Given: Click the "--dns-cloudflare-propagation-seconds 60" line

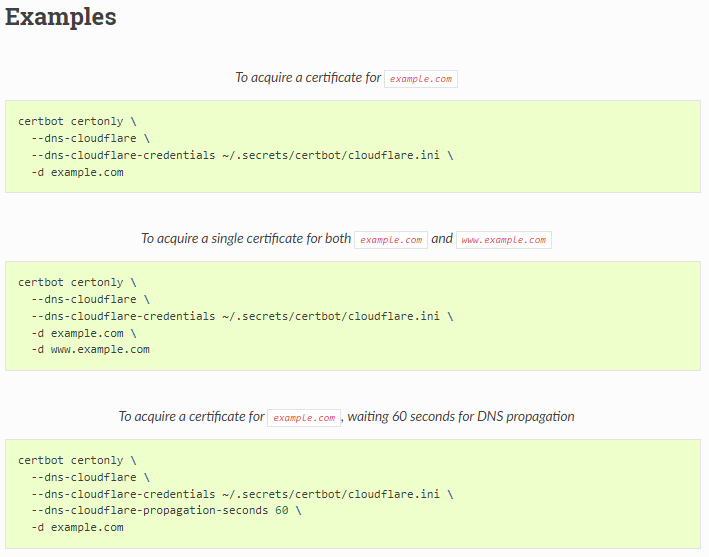Looking at the screenshot, I should 166,510.
